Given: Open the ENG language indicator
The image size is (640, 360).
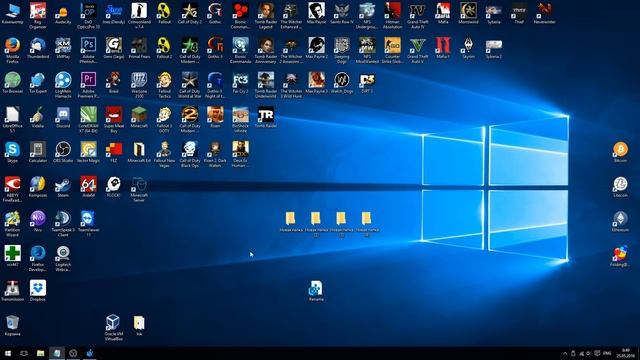Looking at the screenshot, I should point(607,353).
